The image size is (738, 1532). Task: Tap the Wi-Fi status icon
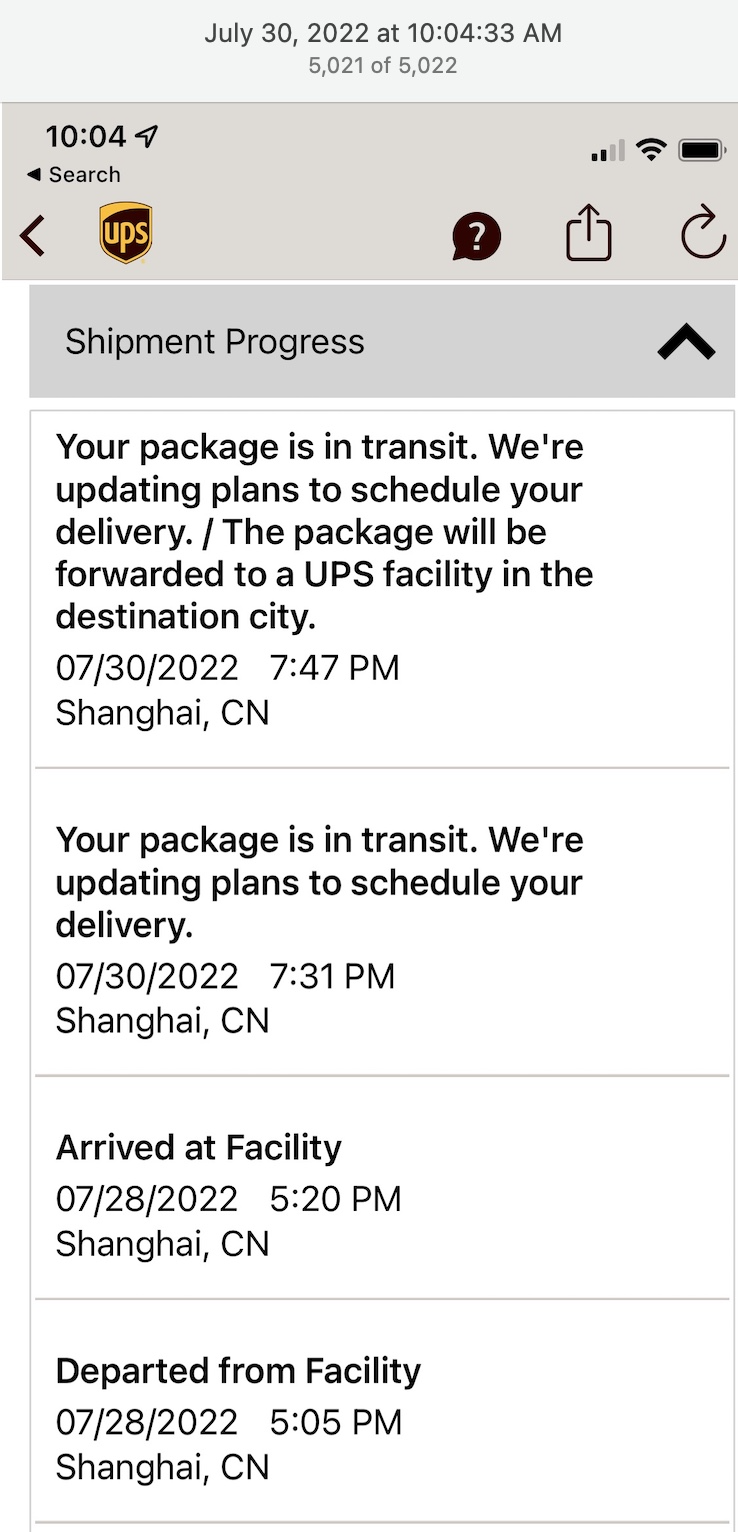click(x=653, y=151)
